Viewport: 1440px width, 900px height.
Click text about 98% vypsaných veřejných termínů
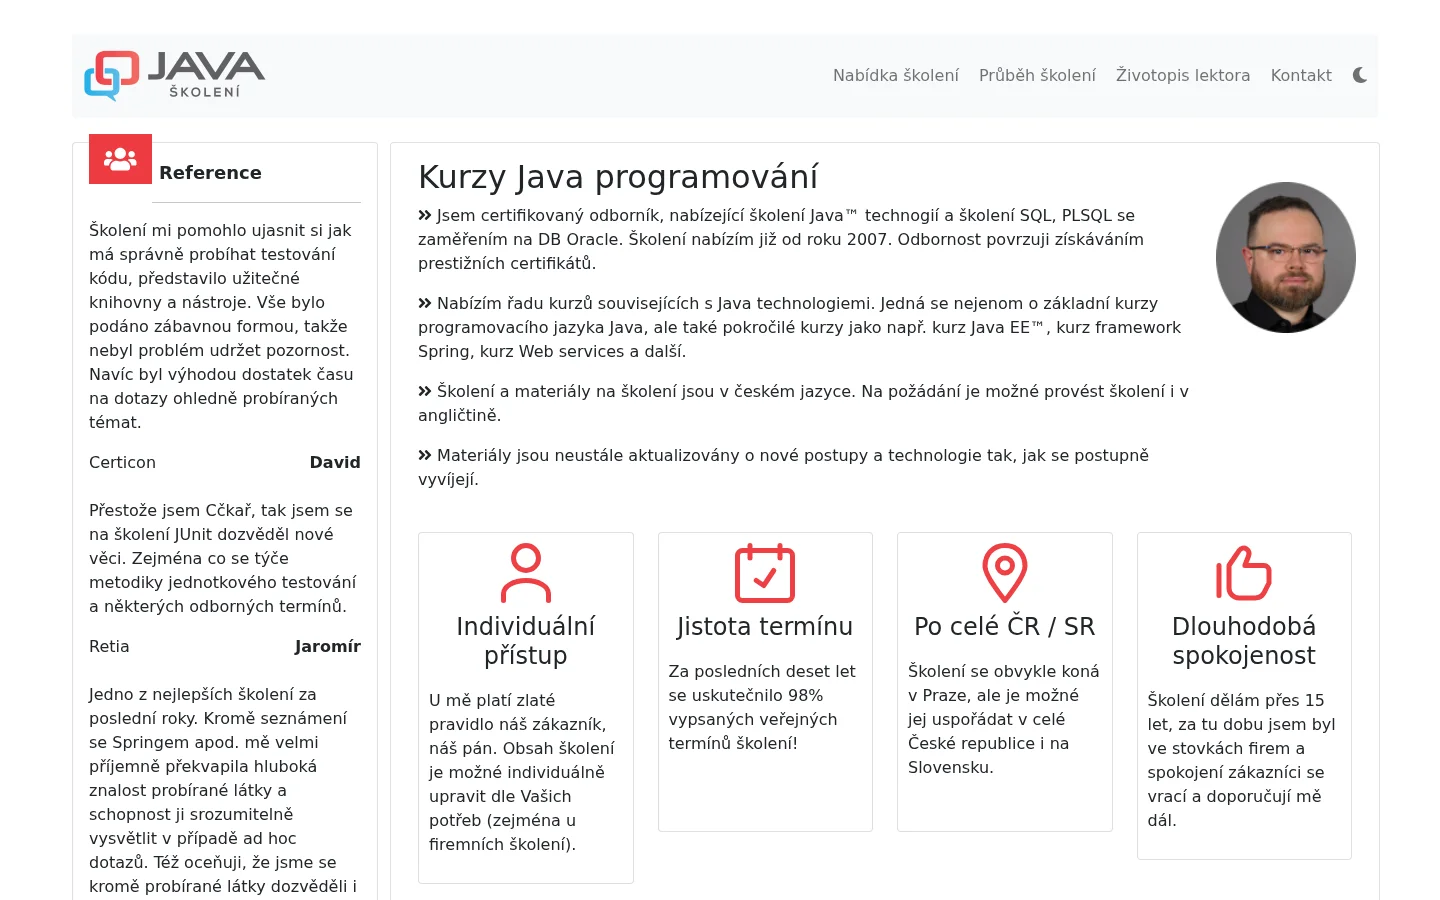point(762,707)
